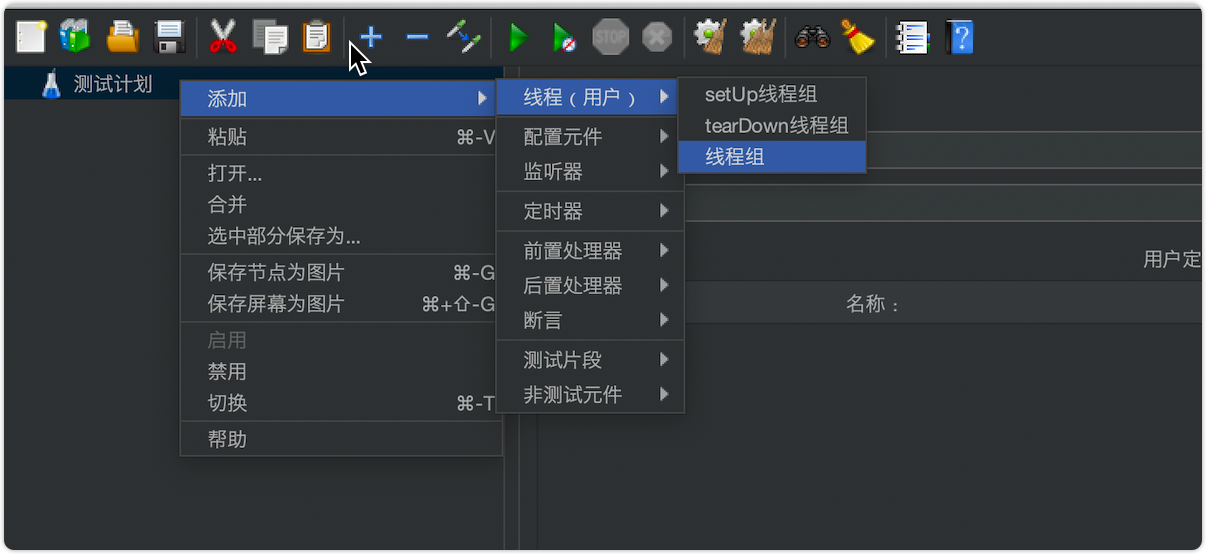
Task: Choose 选中部分保存为... menu entry
Action: [x=339, y=236]
